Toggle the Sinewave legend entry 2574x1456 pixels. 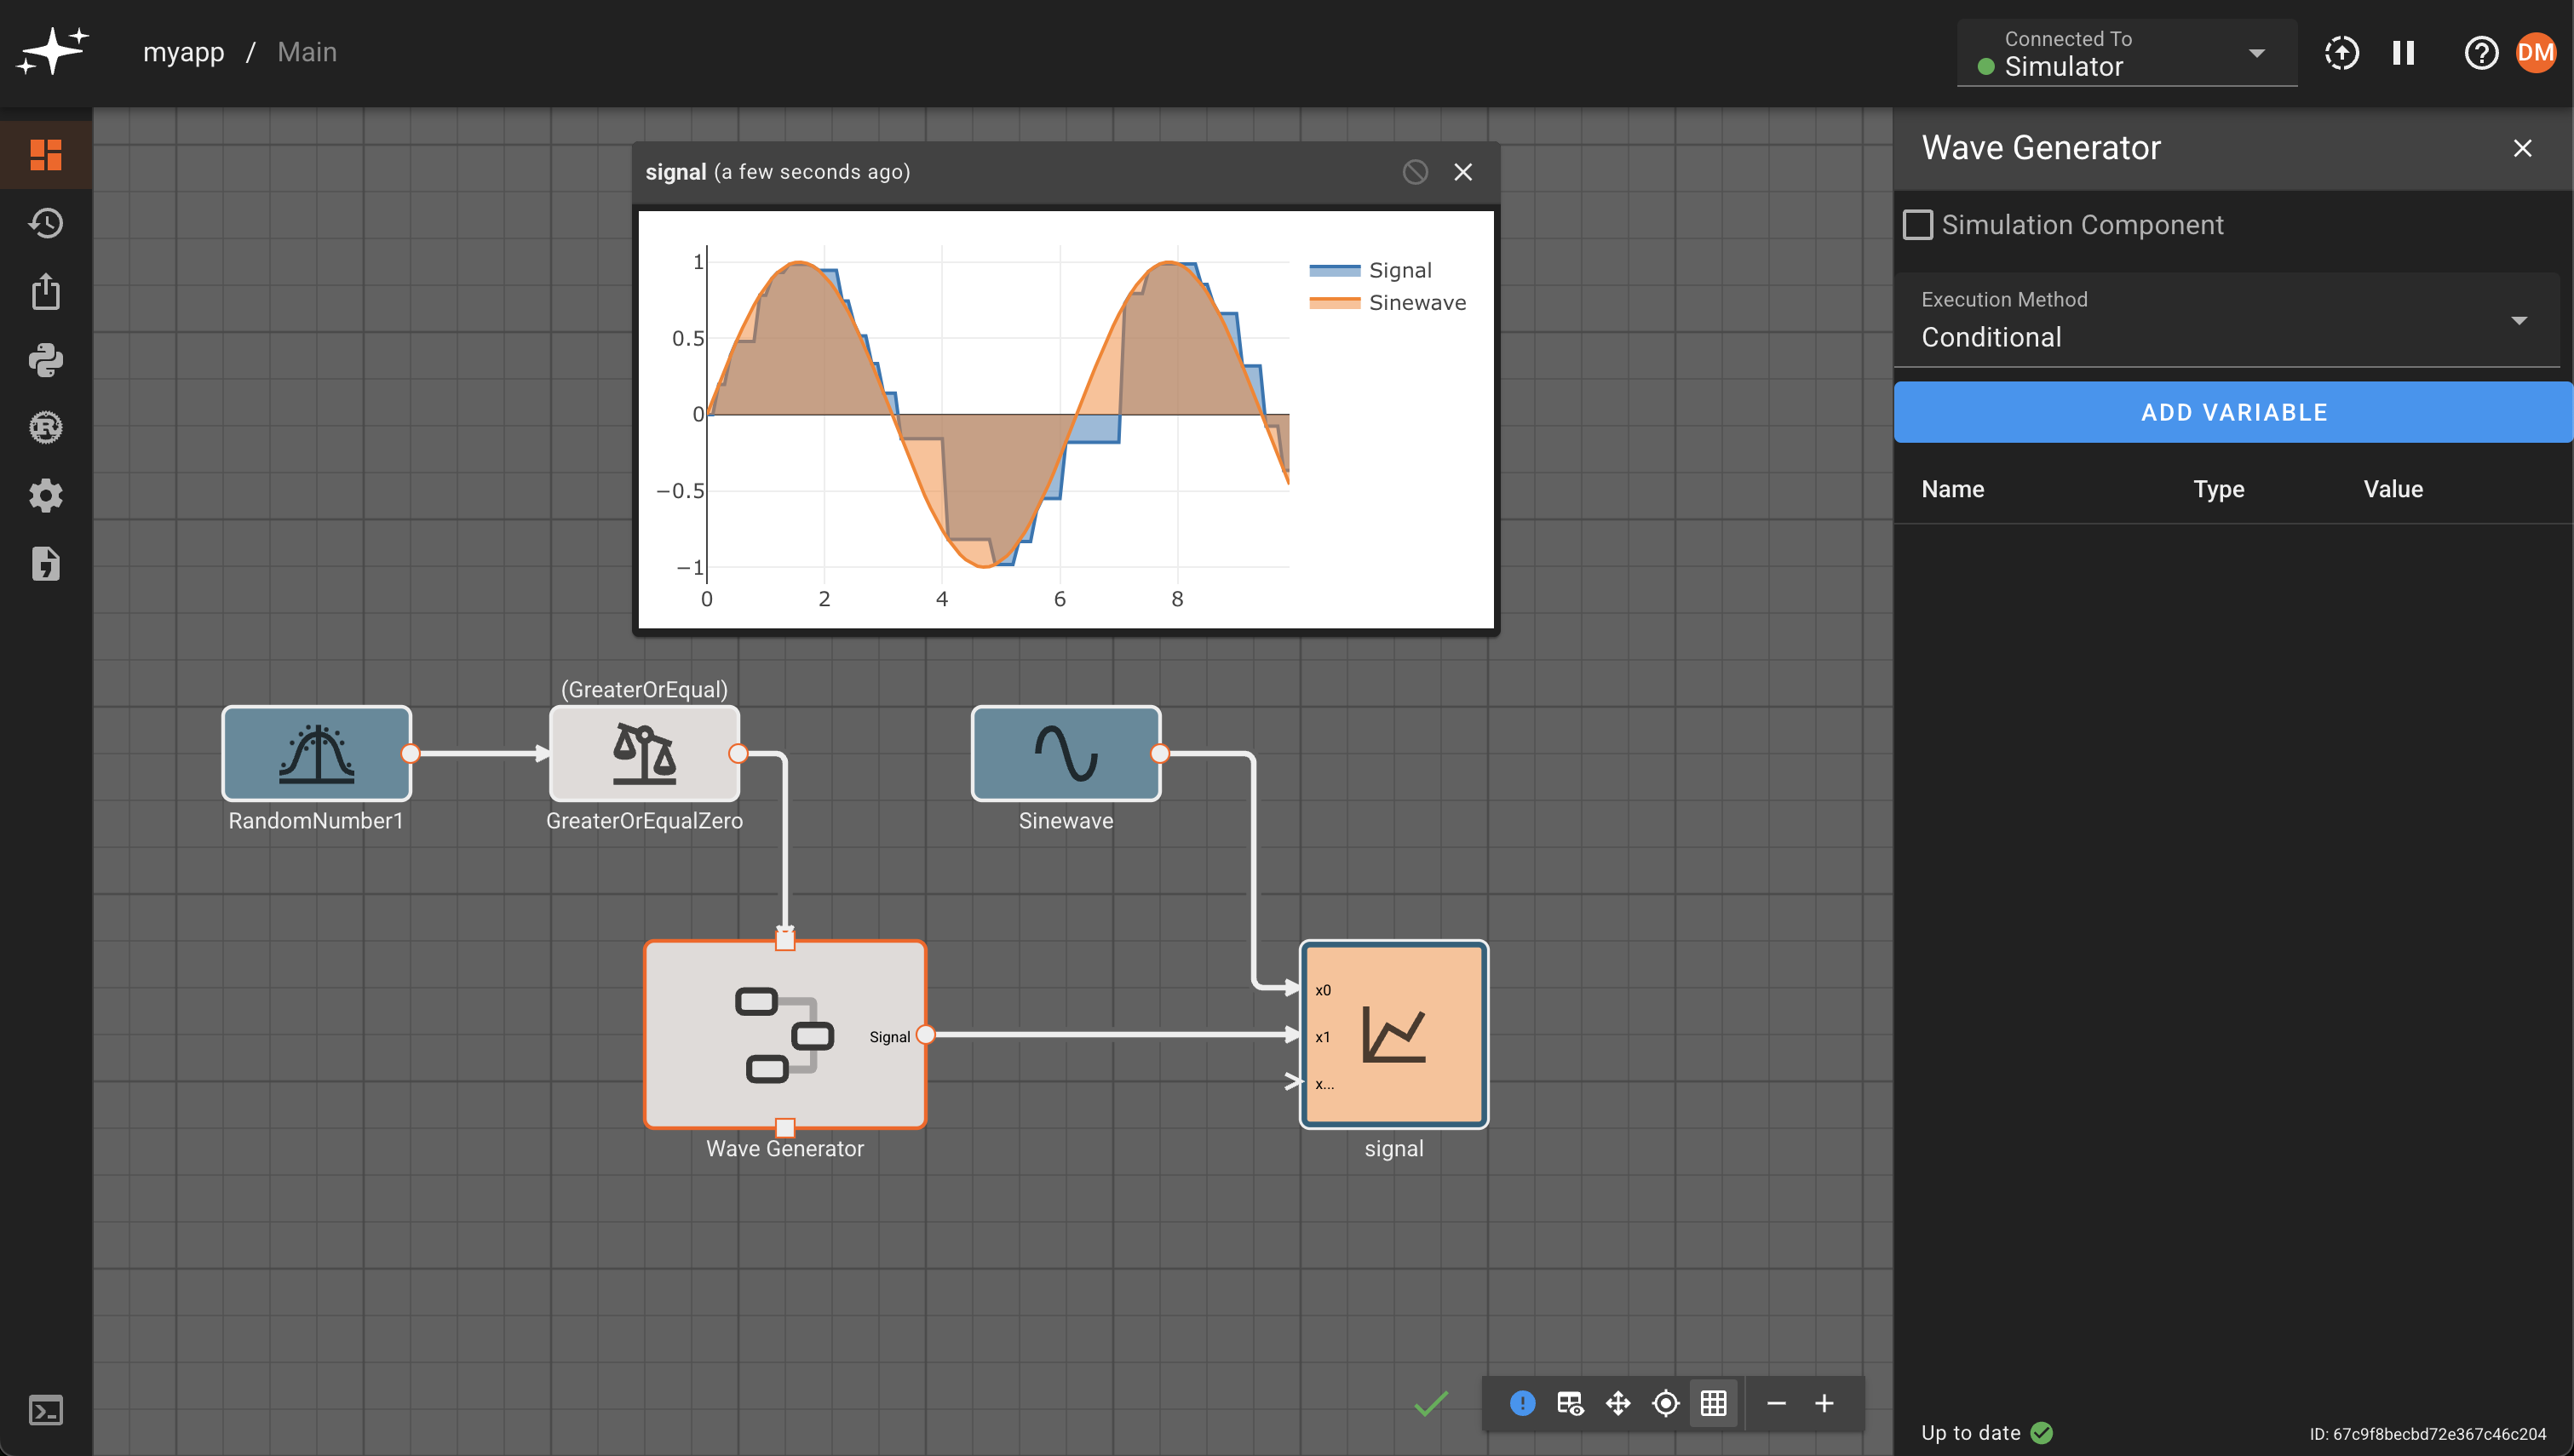[1388, 302]
